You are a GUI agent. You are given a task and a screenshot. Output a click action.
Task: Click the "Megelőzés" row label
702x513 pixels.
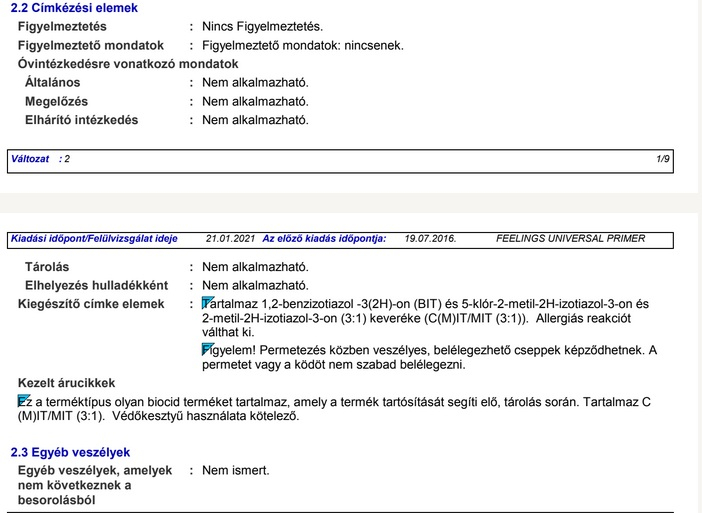[56, 101]
